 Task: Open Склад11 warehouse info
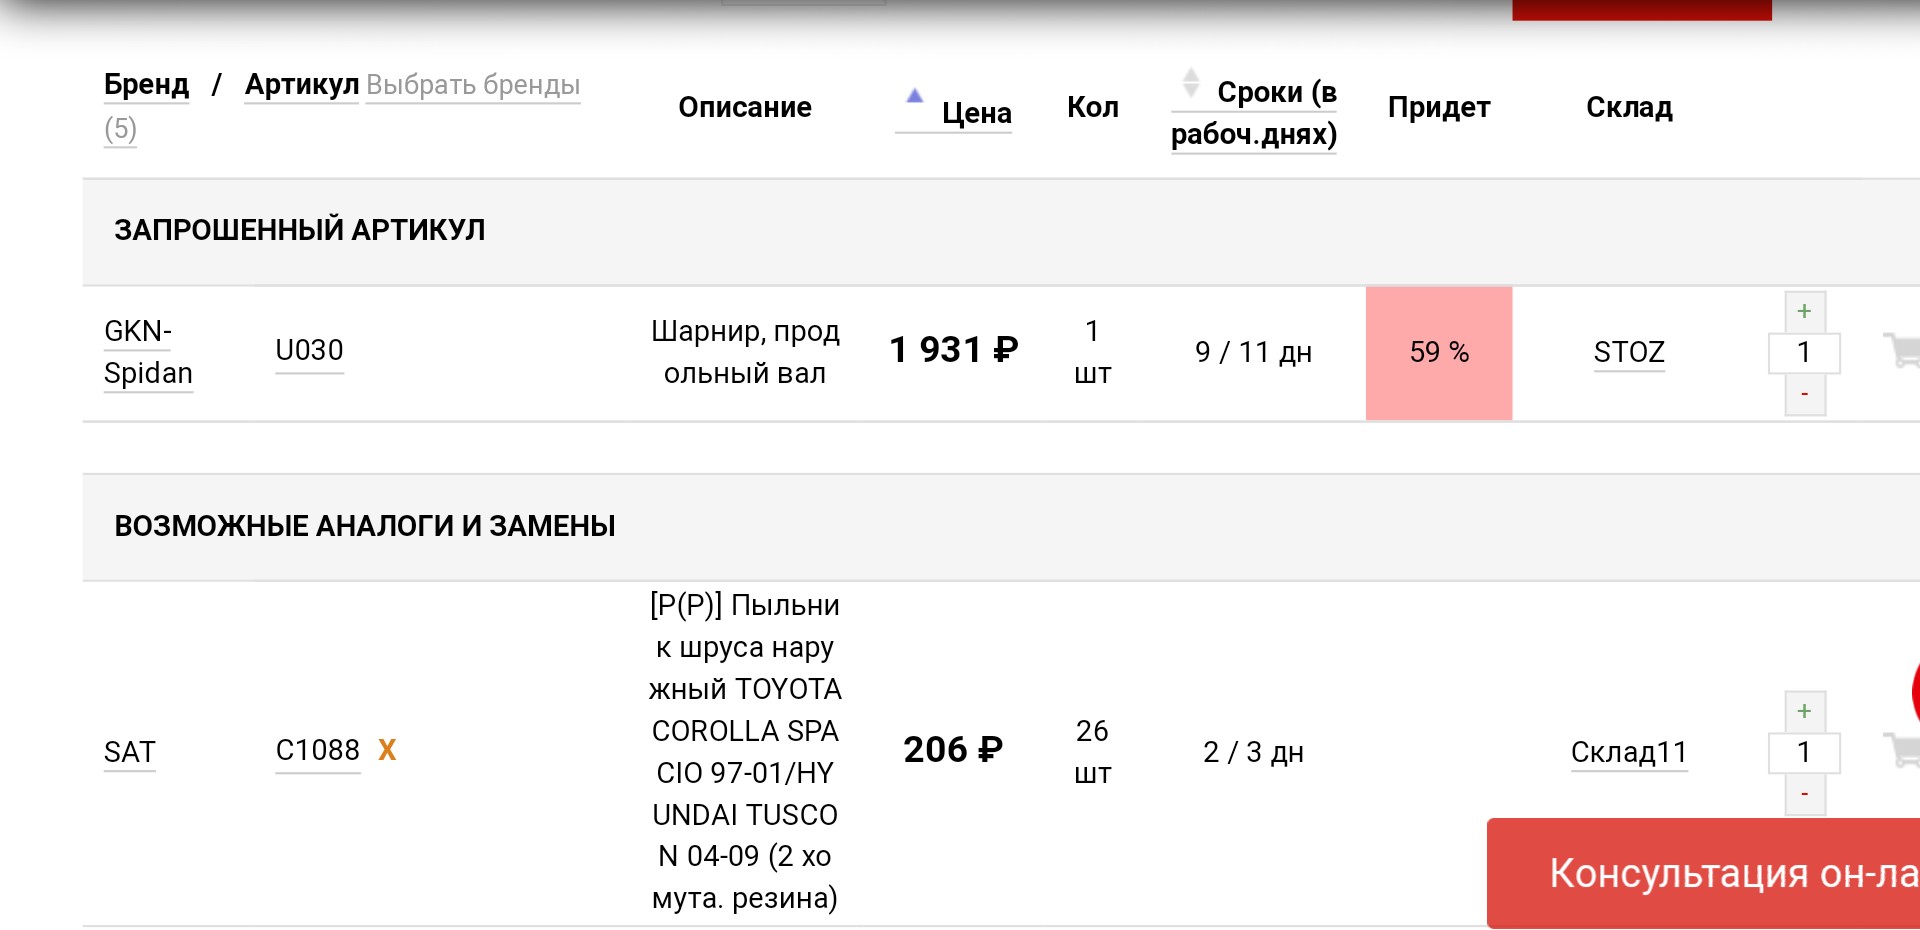point(1629,752)
